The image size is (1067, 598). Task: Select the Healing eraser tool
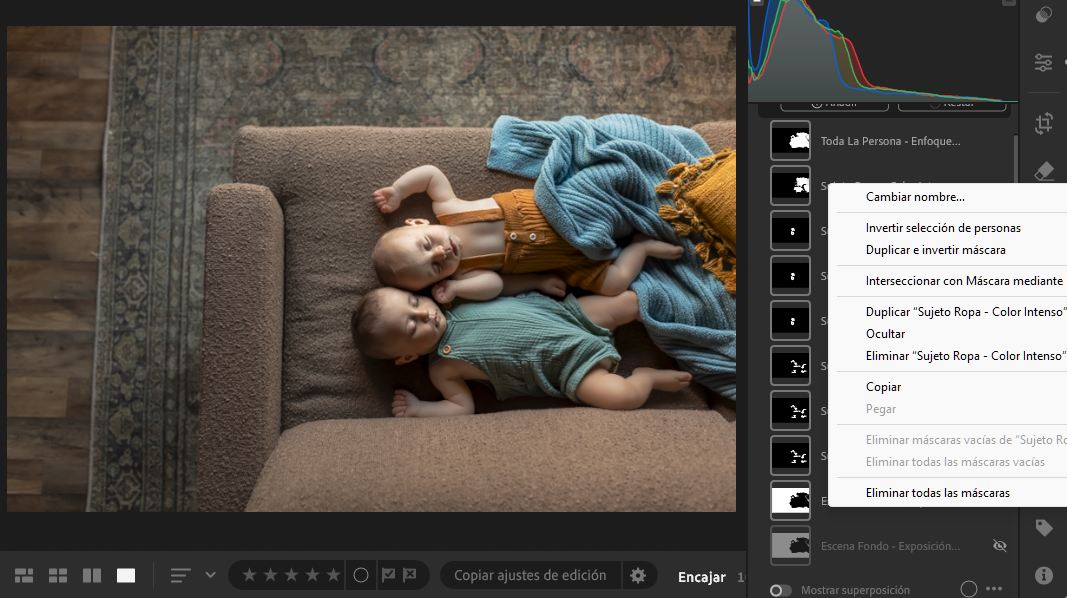tap(1044, 171)
